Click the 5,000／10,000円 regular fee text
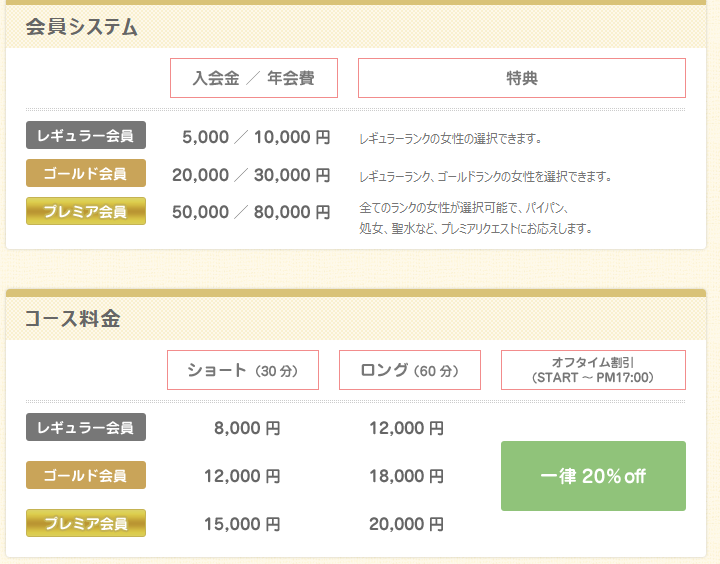Viewport: 720px width, 564px height. tap(256, 137)
